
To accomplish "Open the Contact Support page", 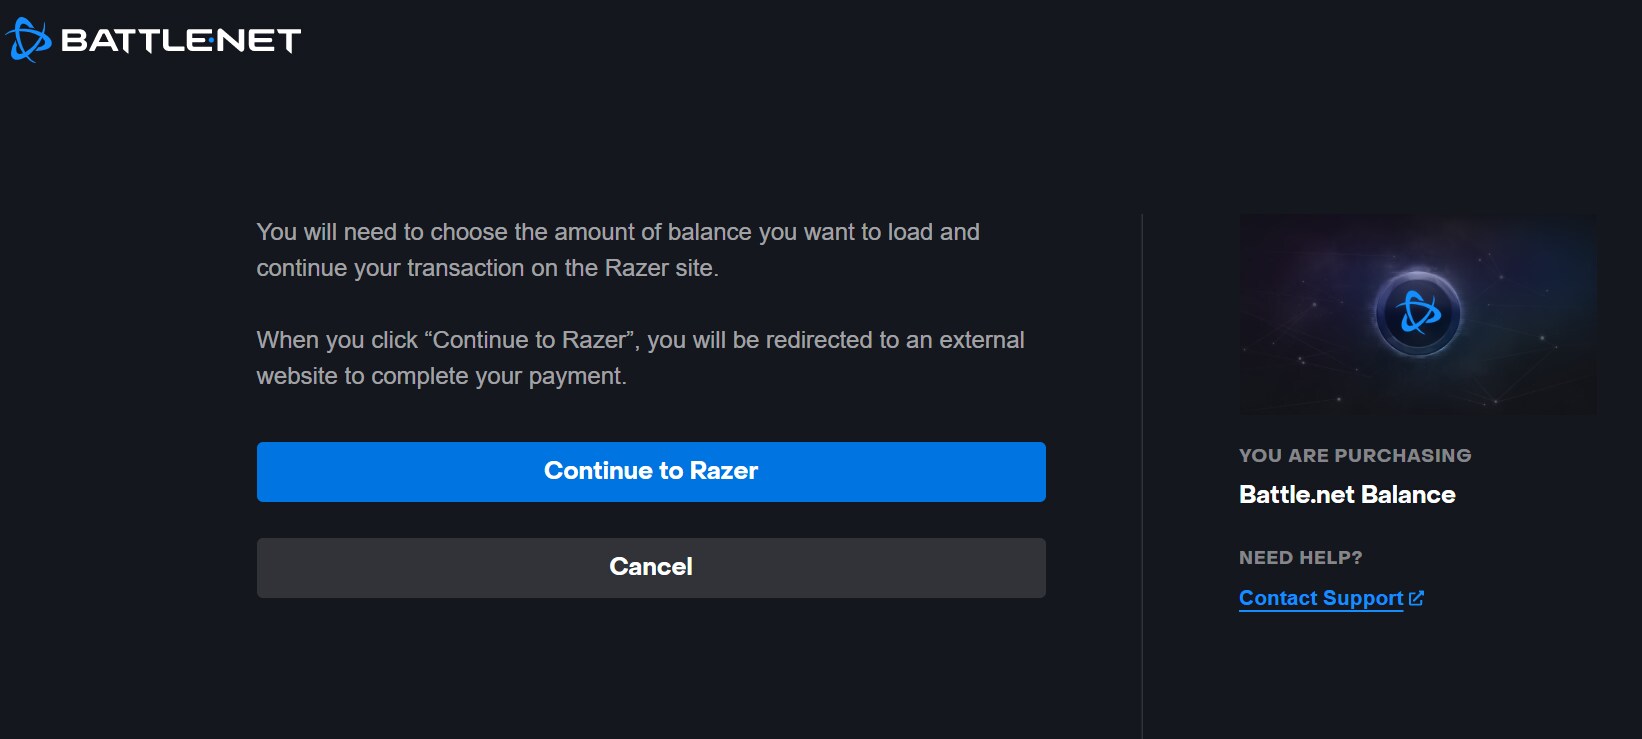I will tap(1319, 598).
